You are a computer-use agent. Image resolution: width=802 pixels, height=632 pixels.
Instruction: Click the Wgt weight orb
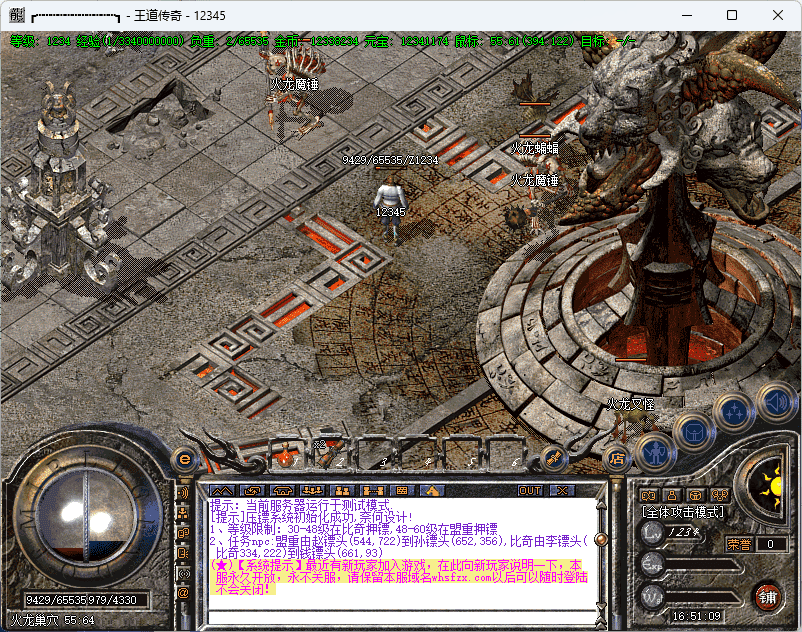pos(652,597)
